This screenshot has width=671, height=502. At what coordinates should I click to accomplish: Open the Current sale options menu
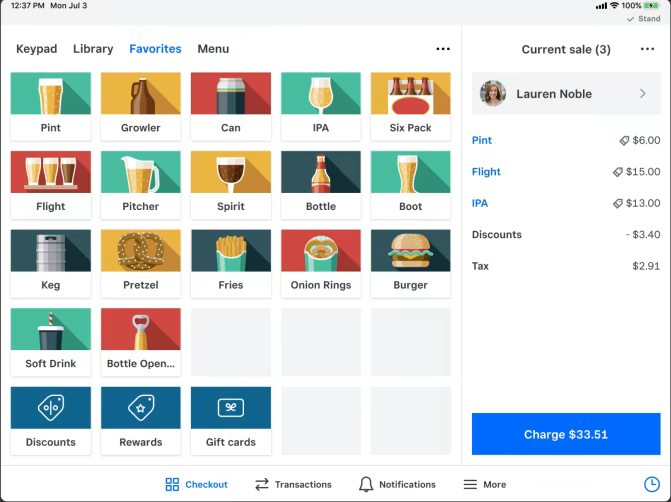pyautogui.click(x=647, y=49)
